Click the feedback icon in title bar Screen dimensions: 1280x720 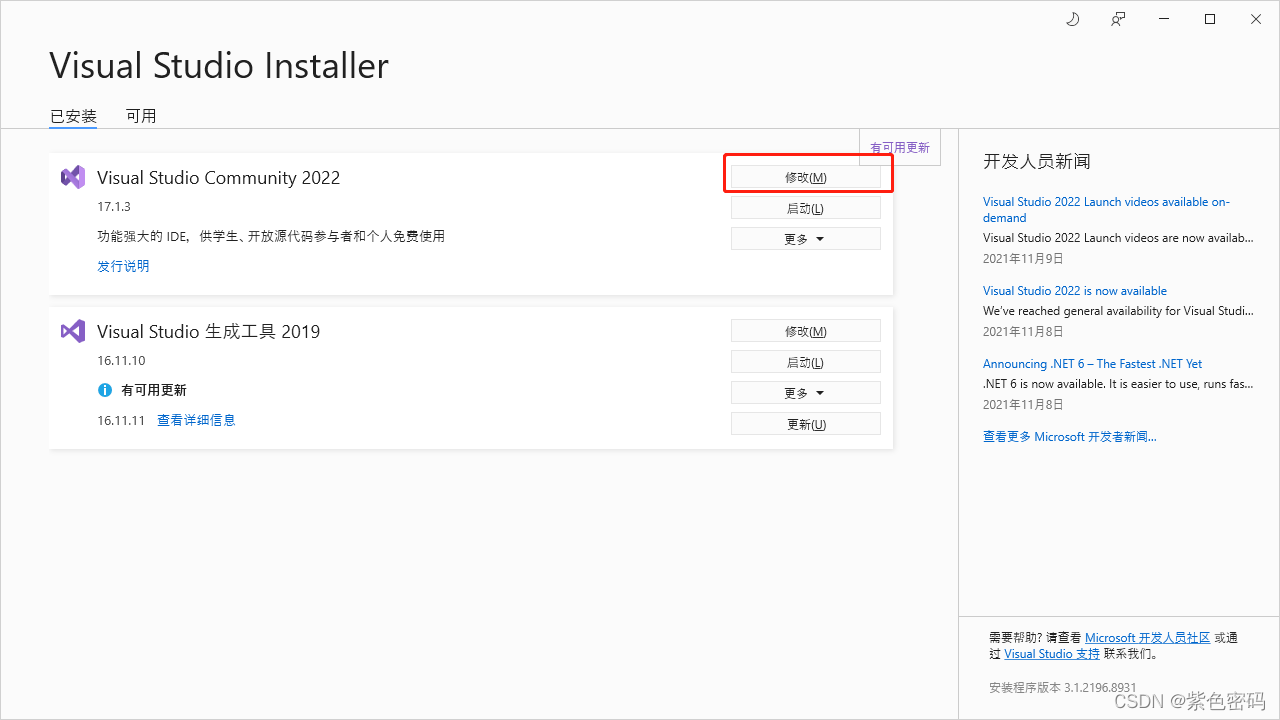click(x=1118, y=19)
